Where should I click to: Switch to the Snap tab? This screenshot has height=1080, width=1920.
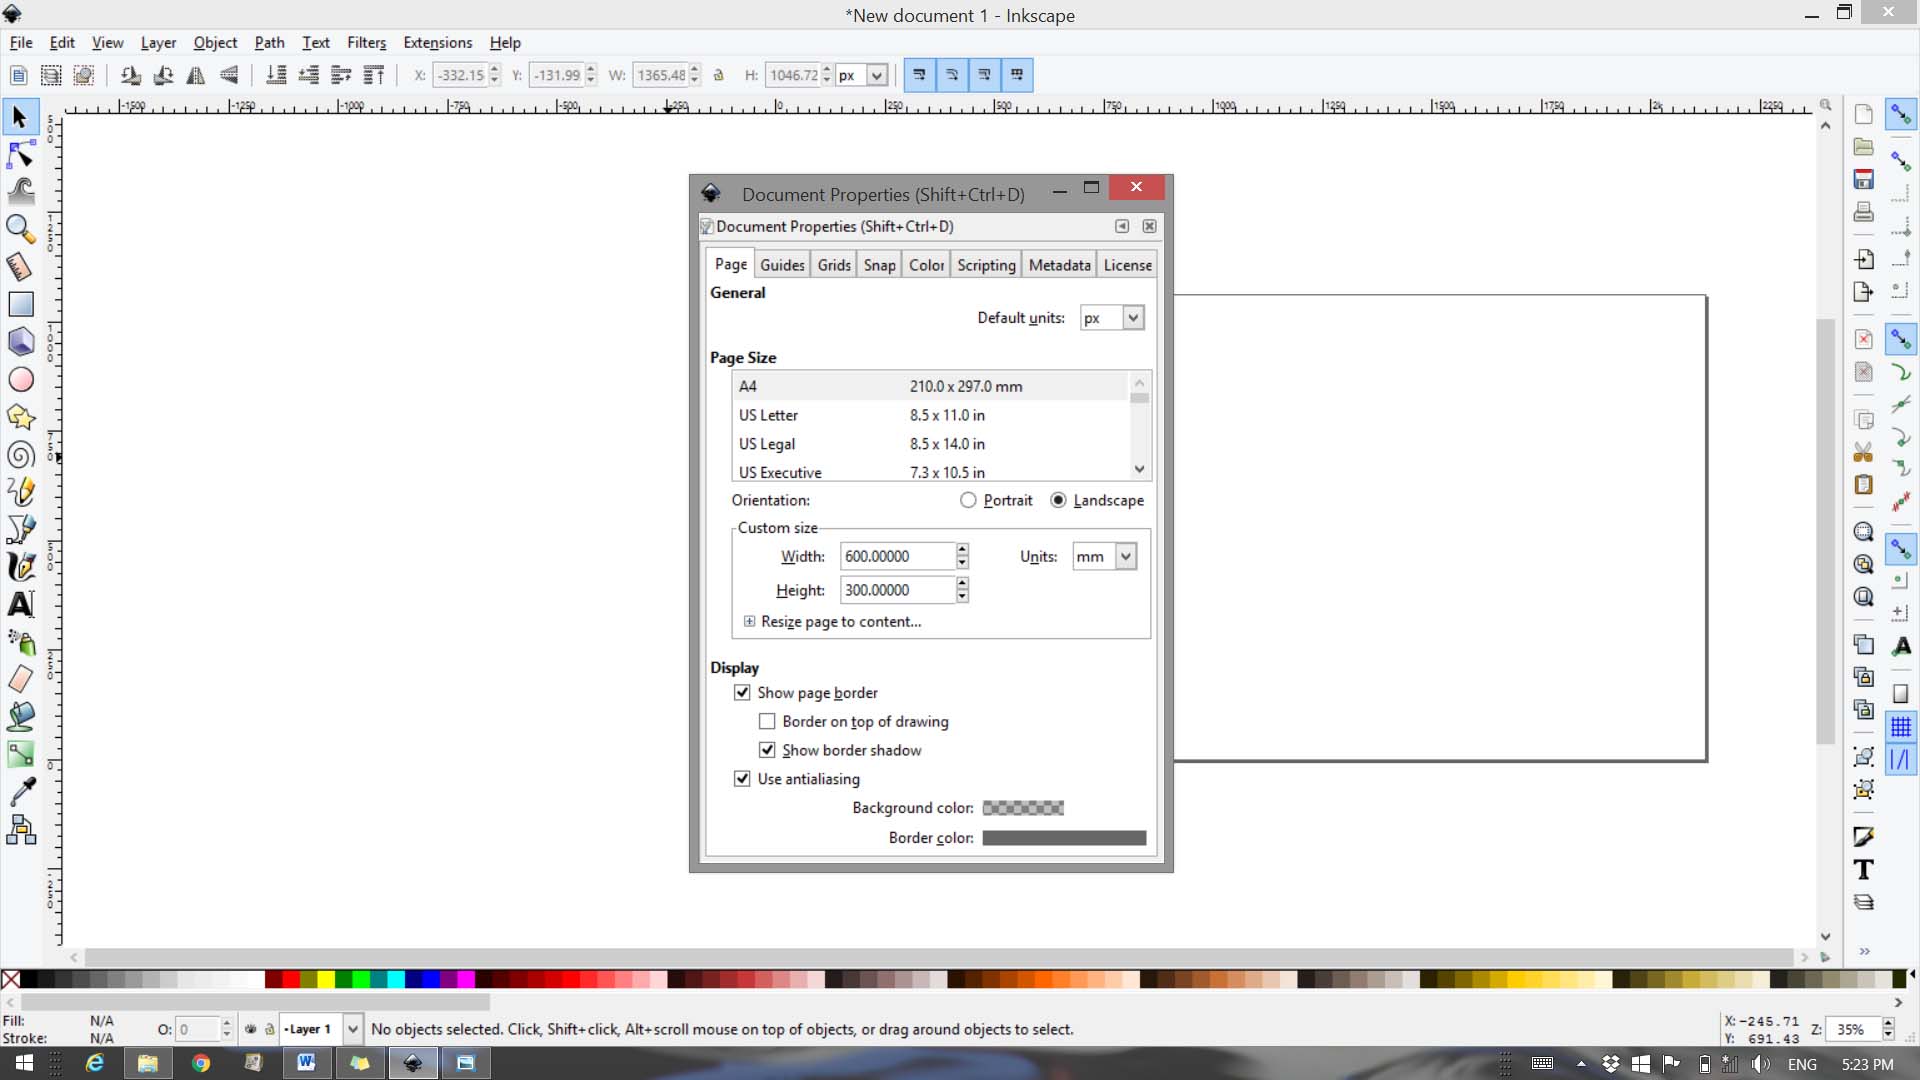point(879,265)
